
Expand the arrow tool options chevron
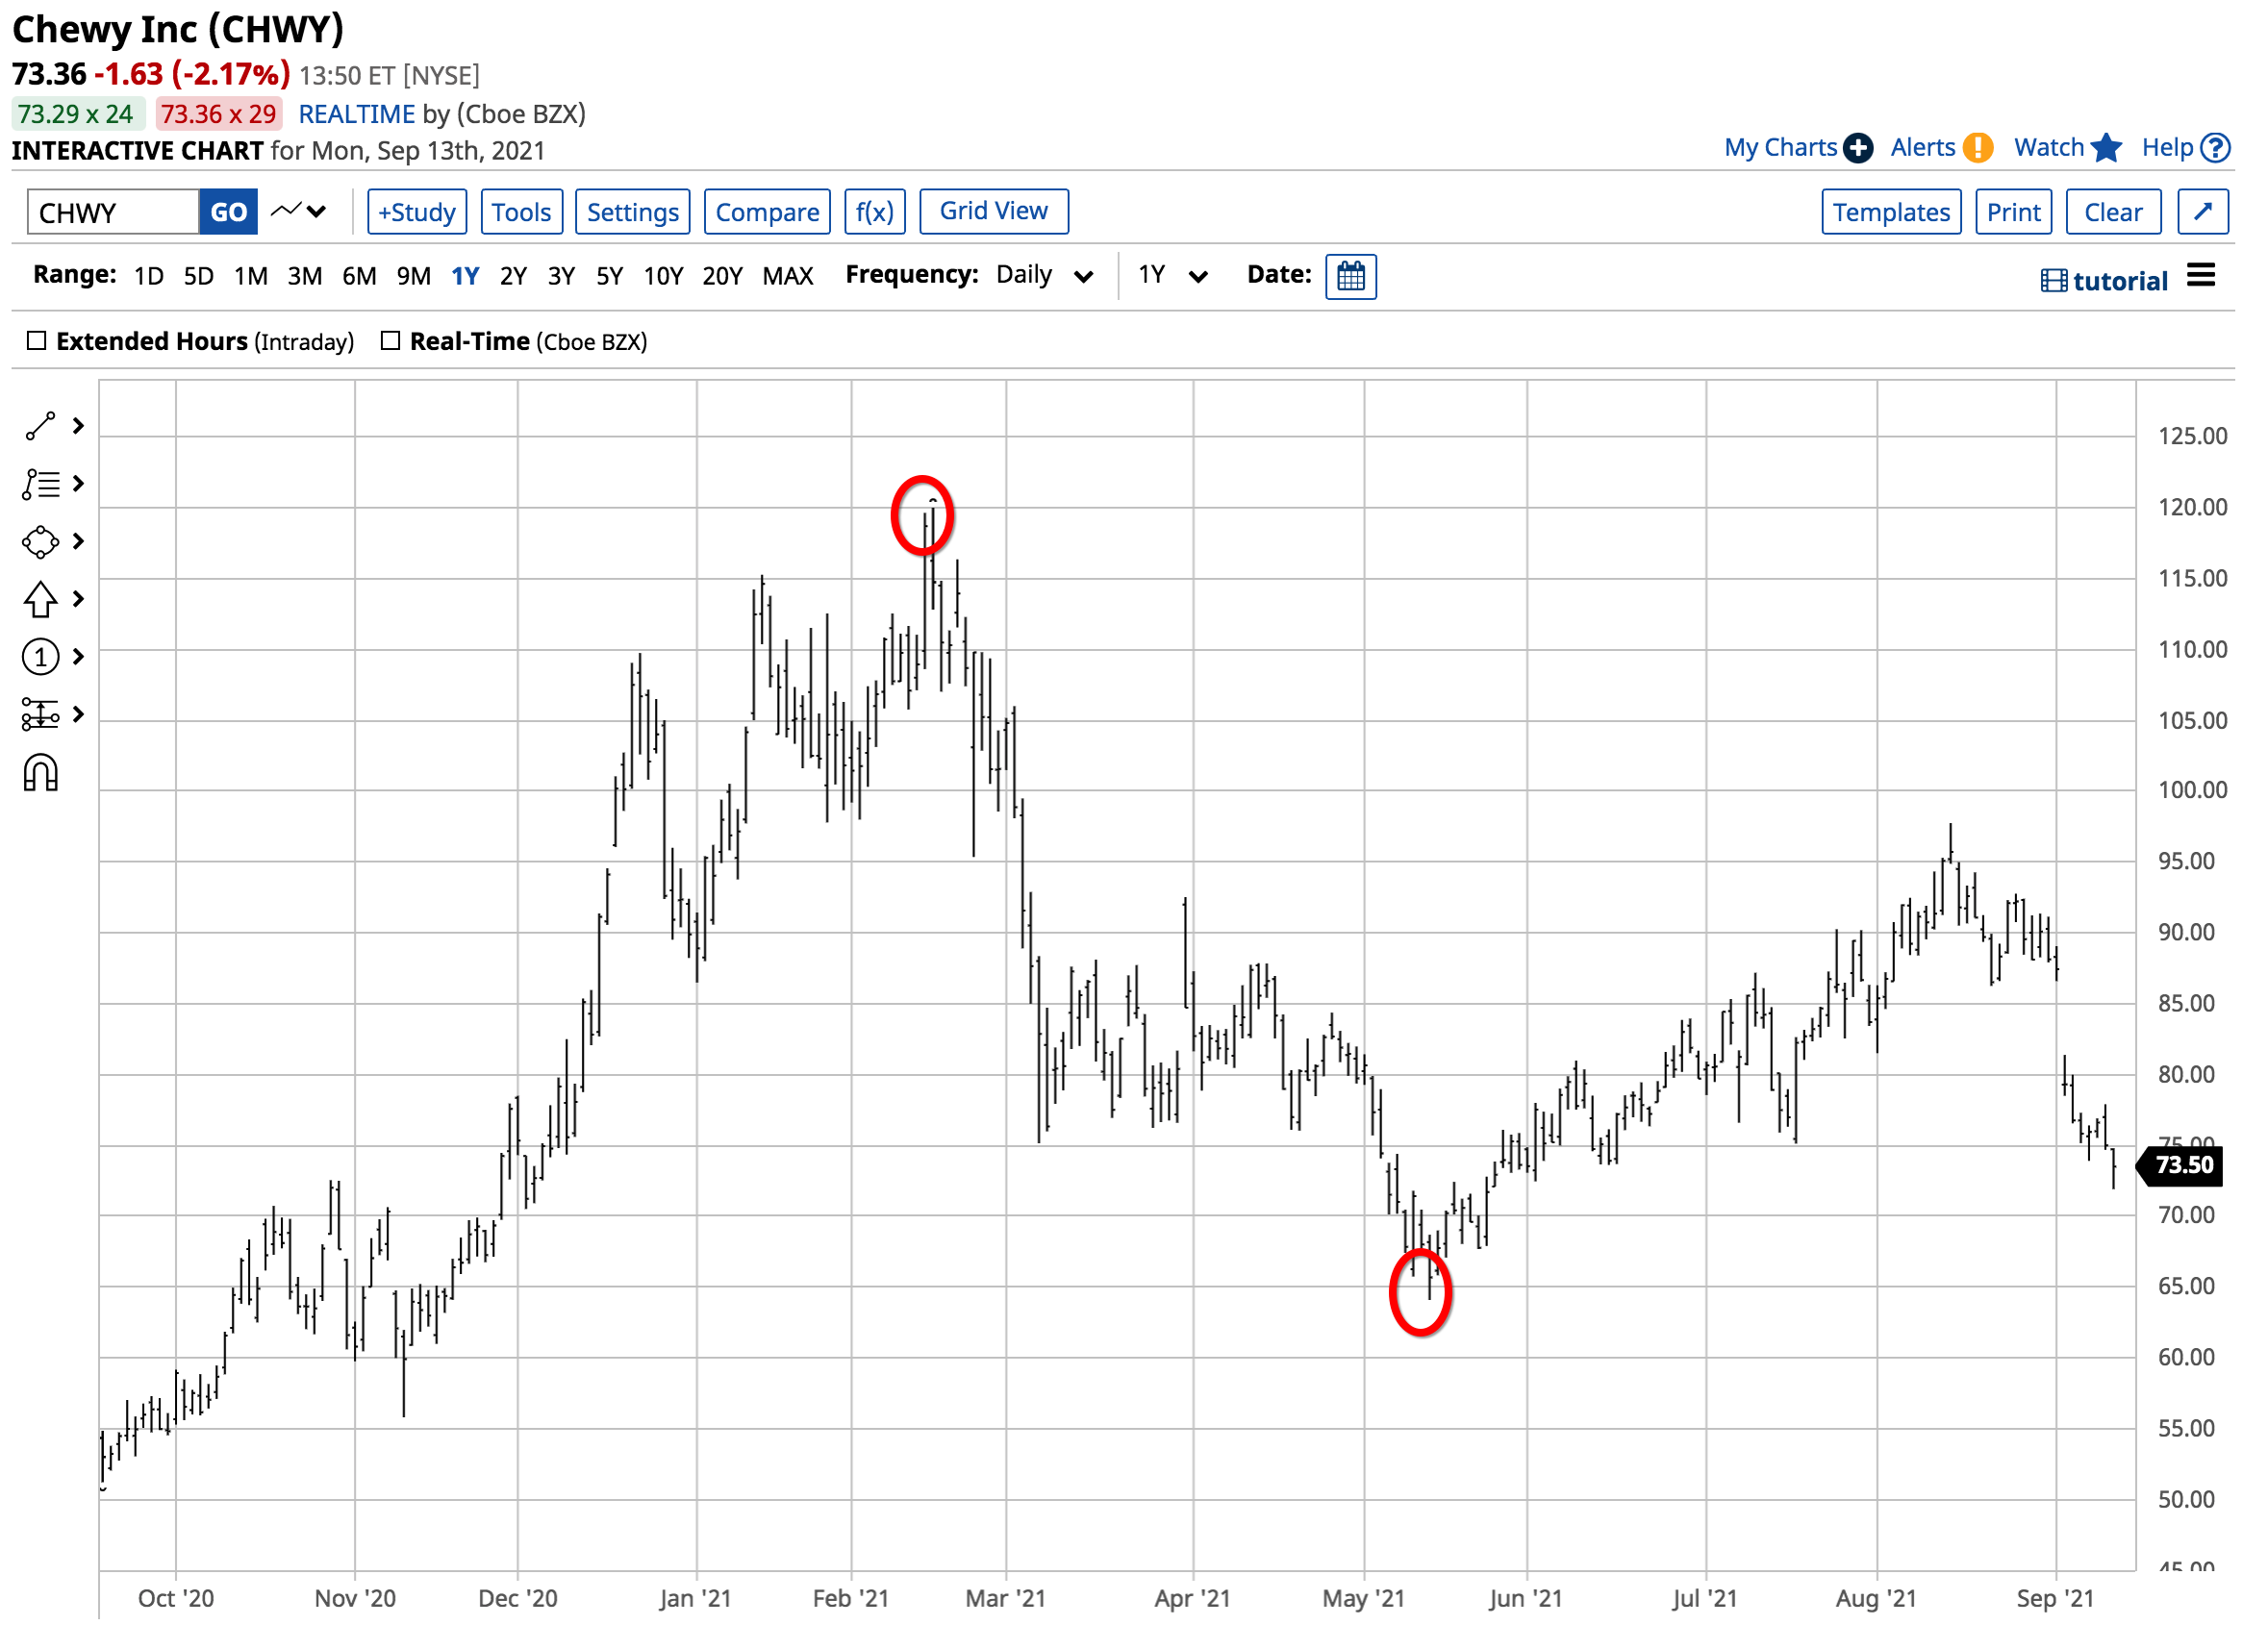click(79, 599)
